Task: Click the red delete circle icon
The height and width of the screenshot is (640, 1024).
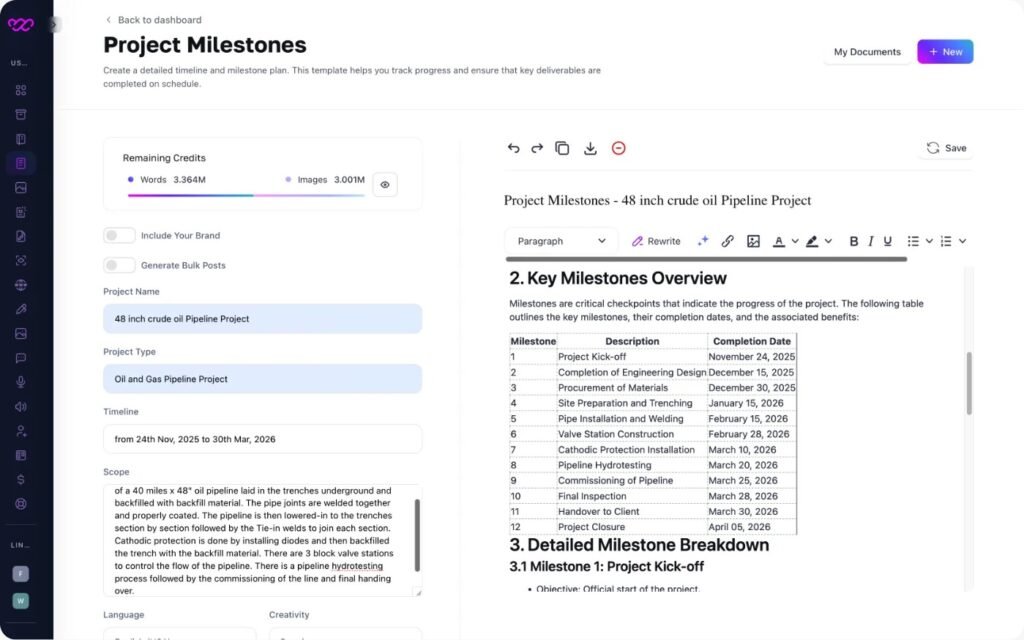Action: coord(618,148)
